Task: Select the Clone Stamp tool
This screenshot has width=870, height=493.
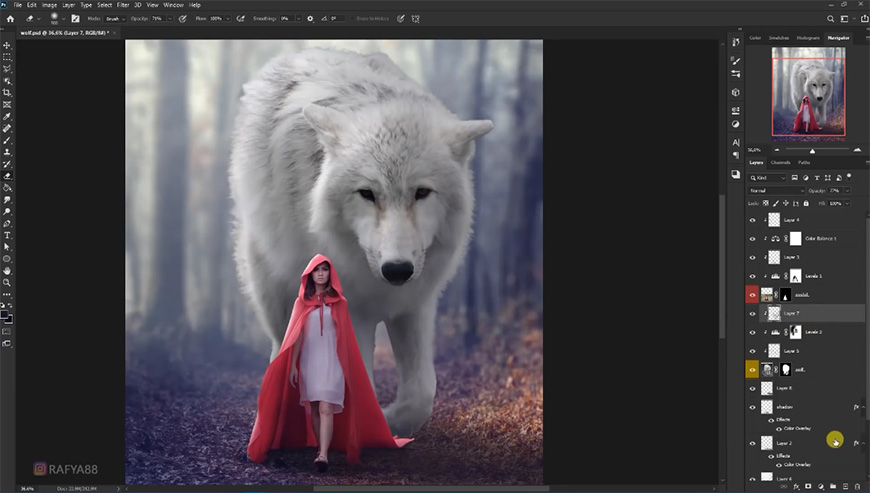Action: pos(7,153)
